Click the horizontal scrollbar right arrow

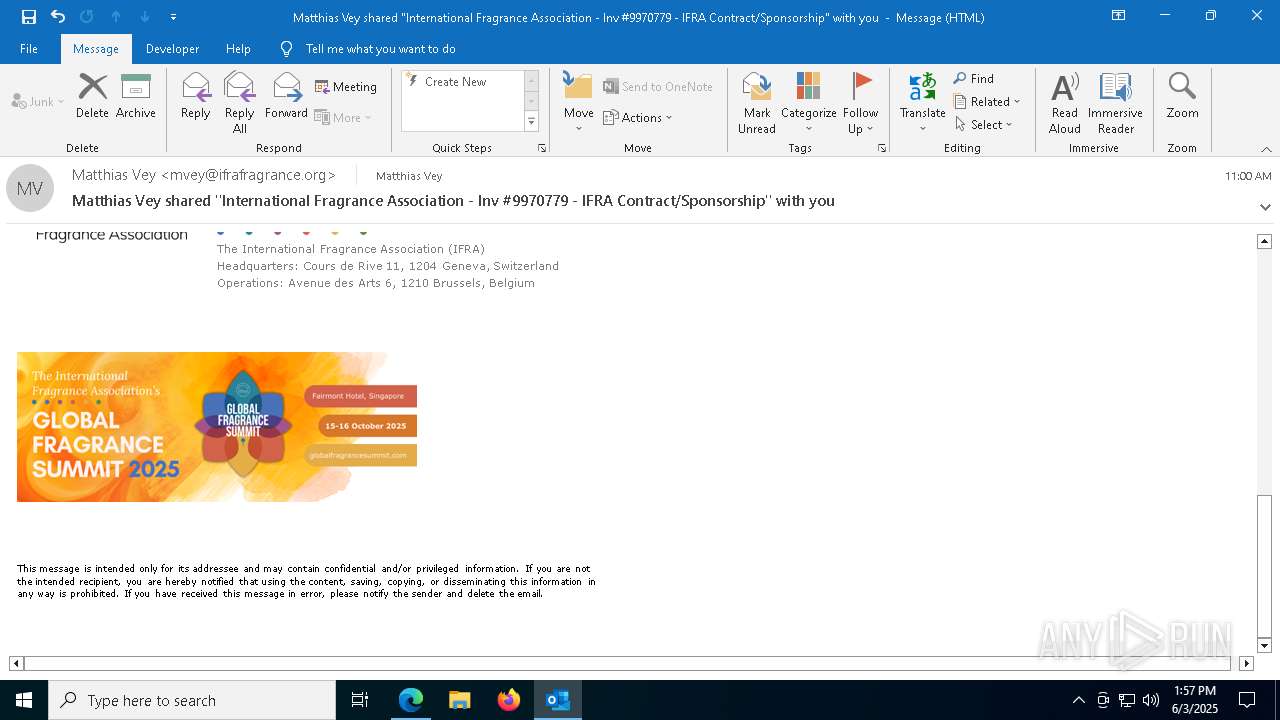click(x=1246, y=663)
